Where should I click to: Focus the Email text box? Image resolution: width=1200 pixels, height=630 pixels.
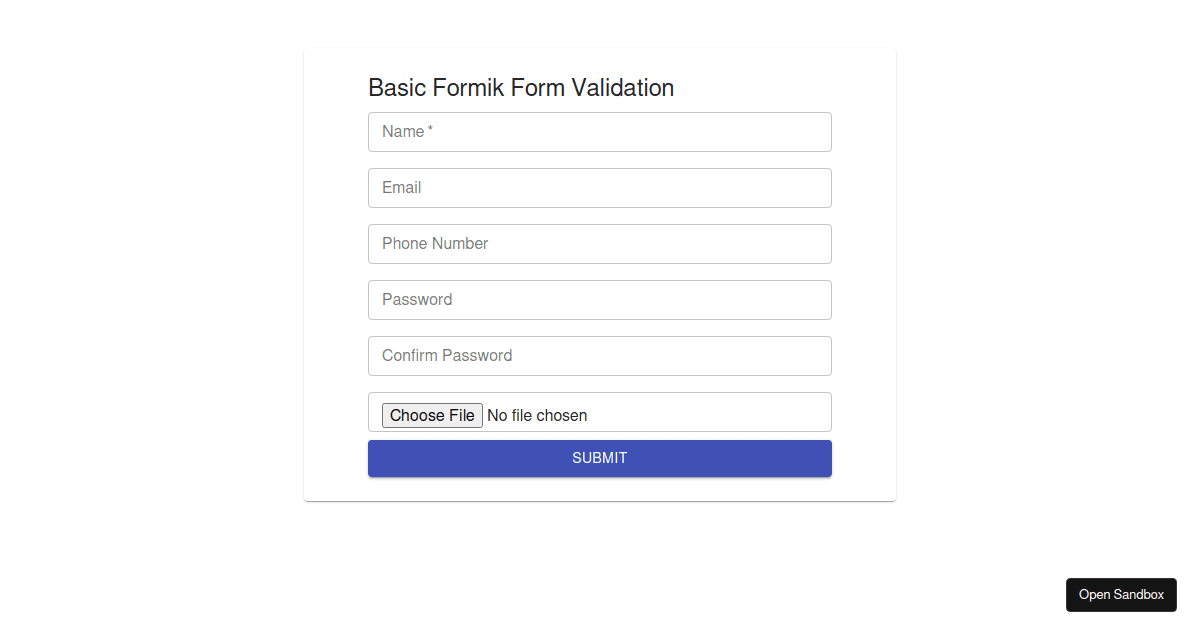tap(600, 187)
